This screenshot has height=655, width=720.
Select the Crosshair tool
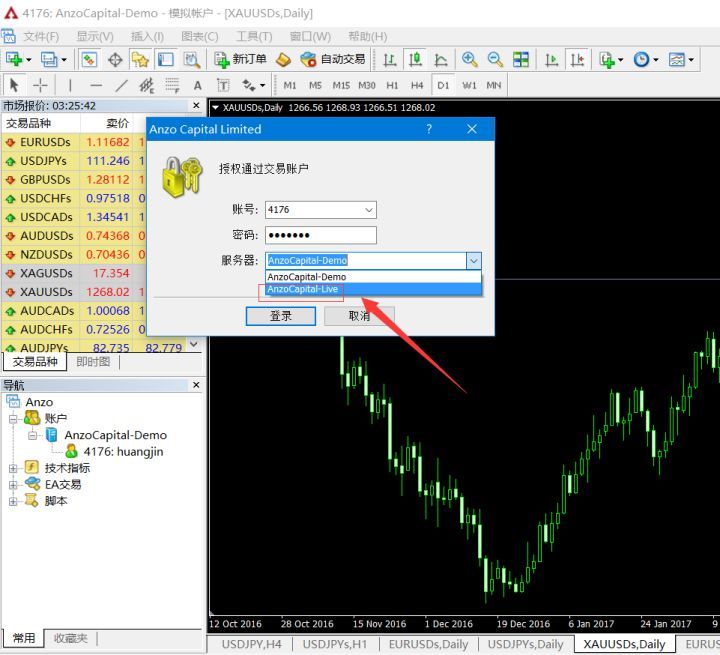(40, 85)
